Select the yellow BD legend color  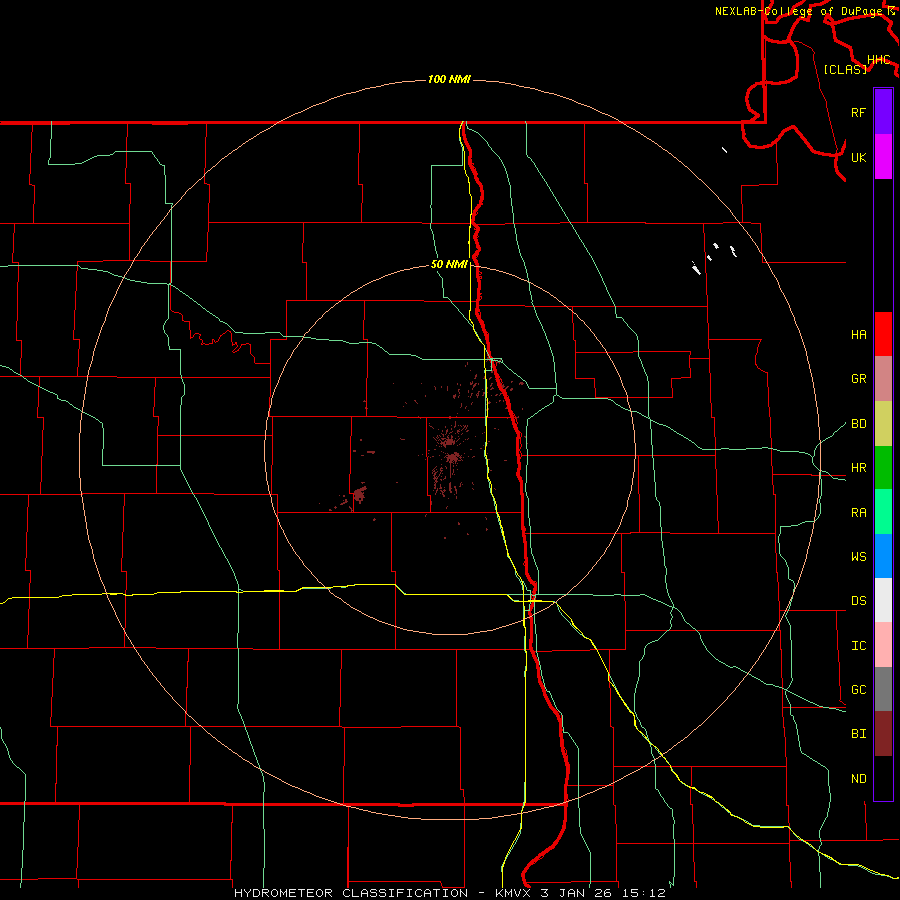pos(883,424)
